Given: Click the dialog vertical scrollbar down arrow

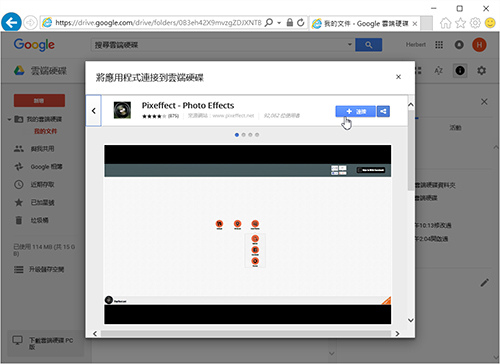Looking at the screenshot, I should click(411, 320).
